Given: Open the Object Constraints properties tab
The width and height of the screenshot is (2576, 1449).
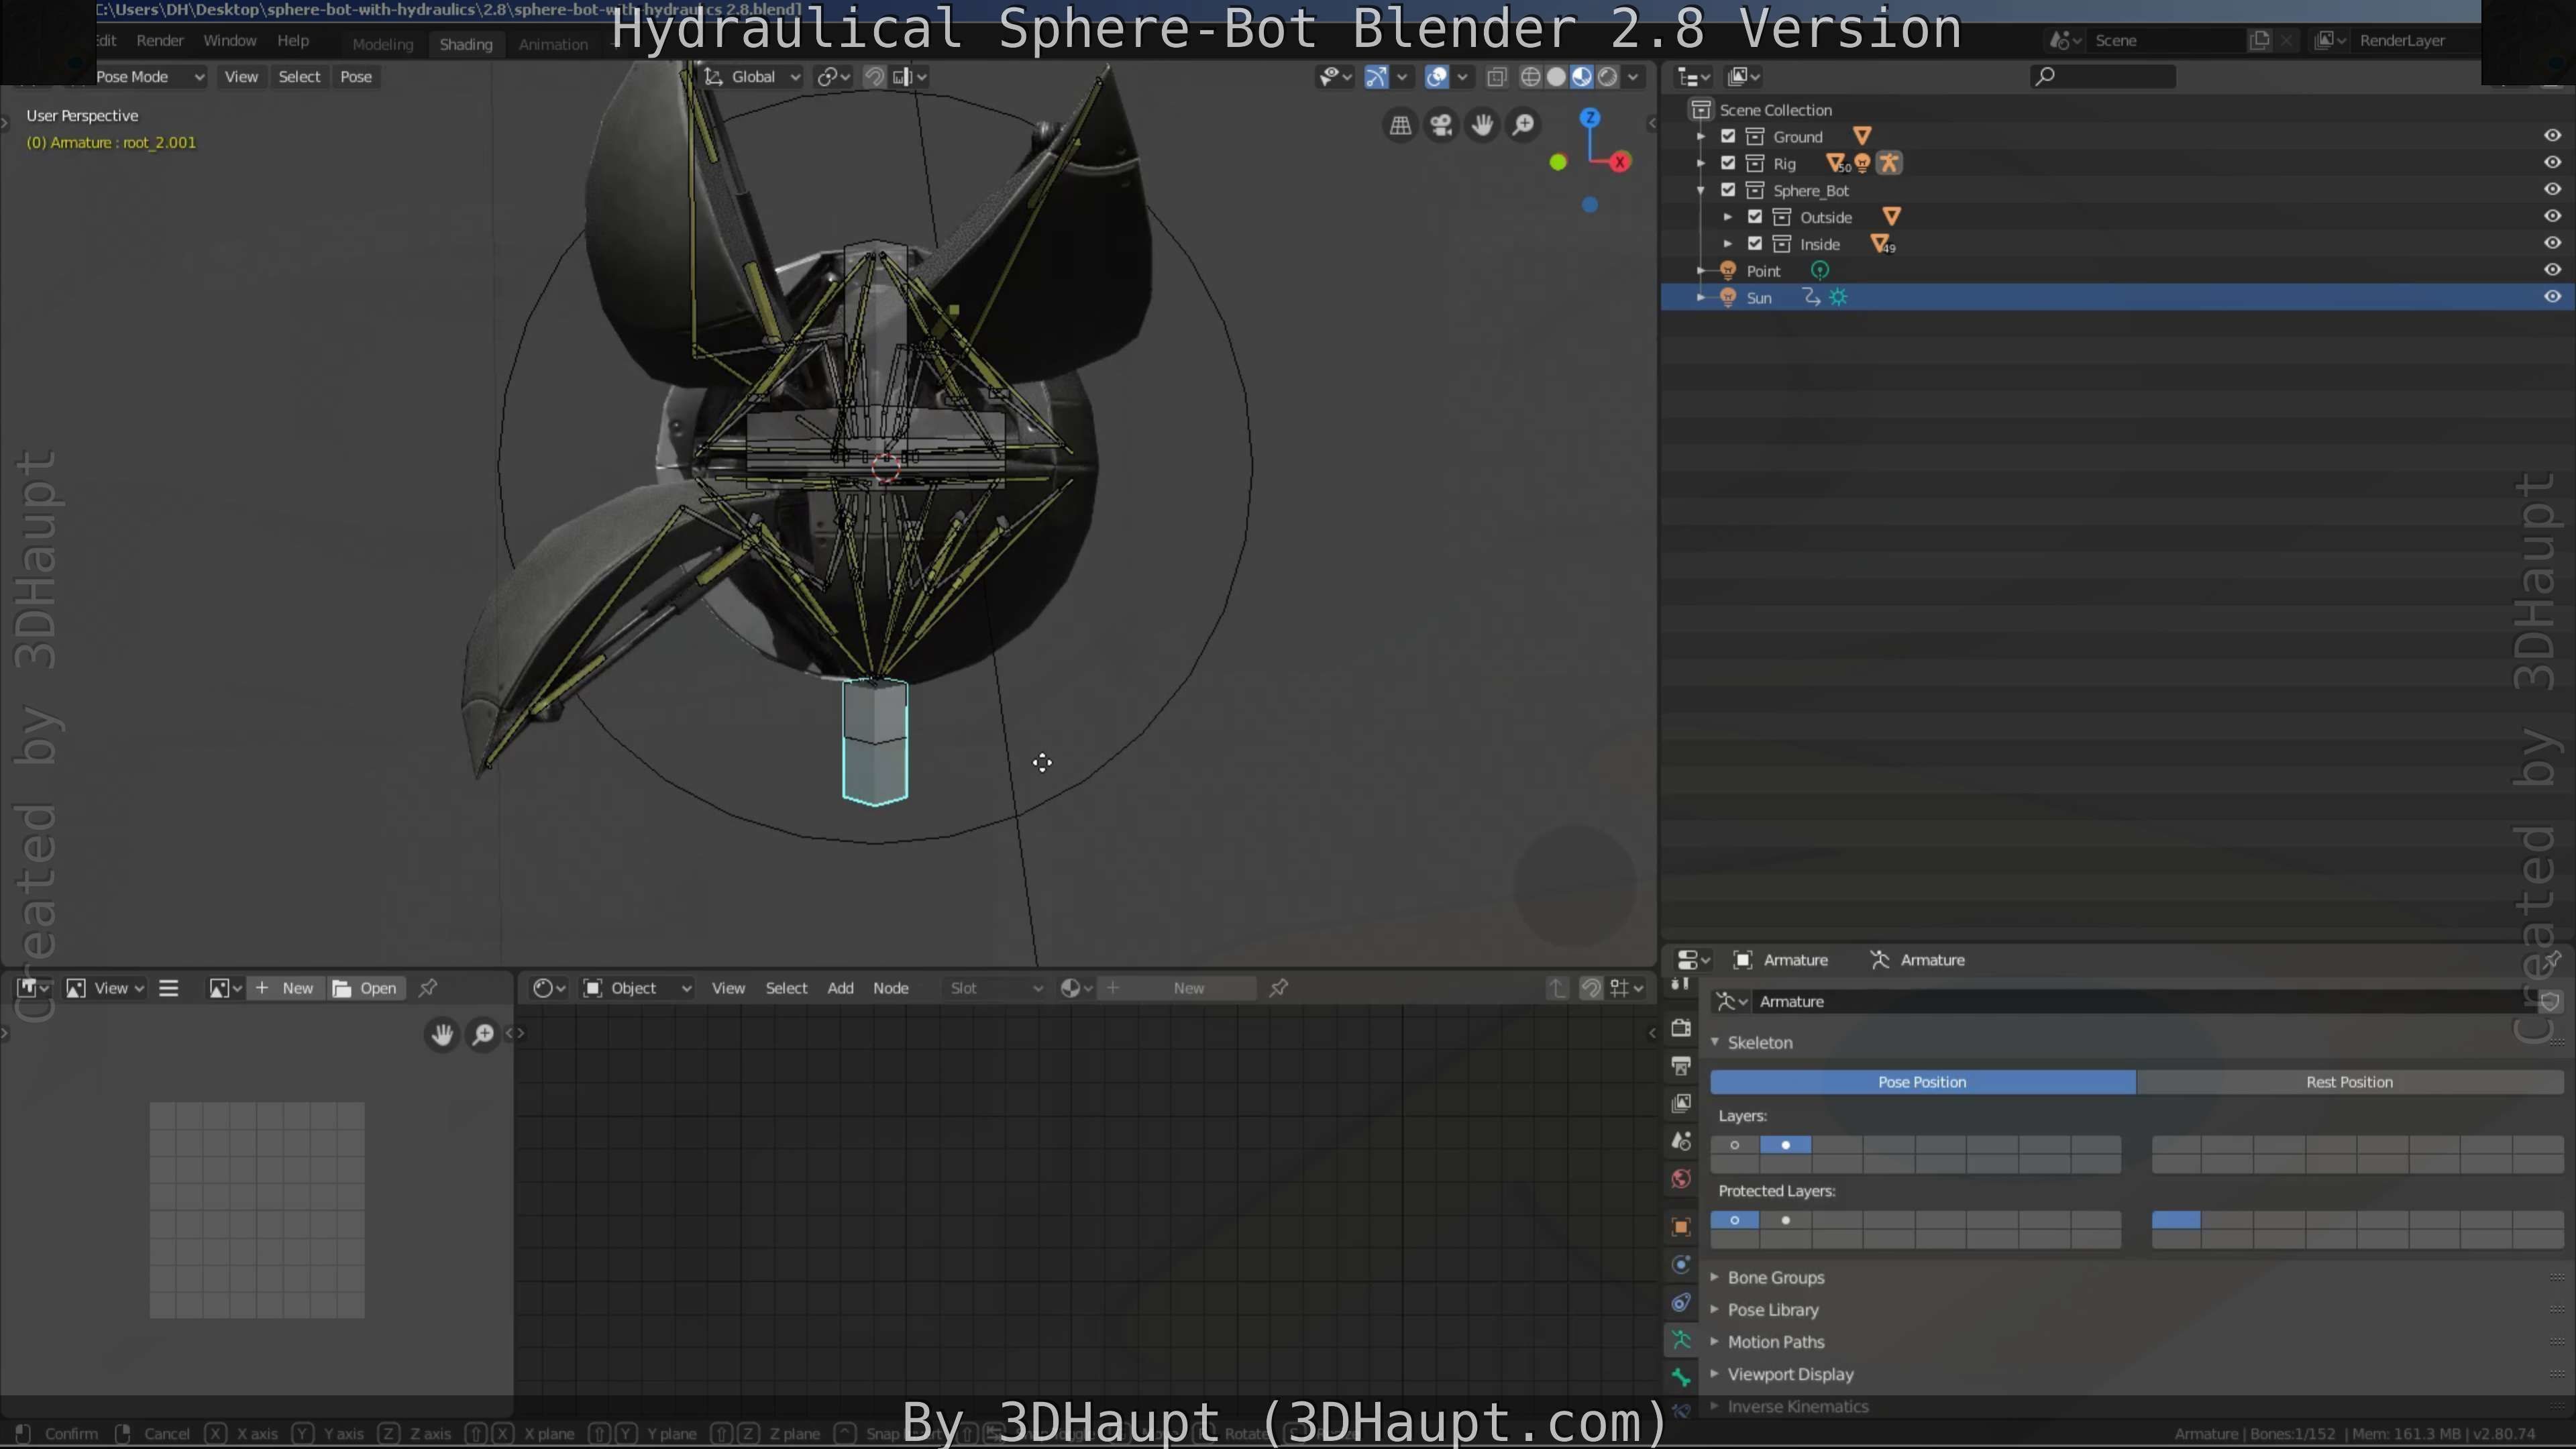Looking at the screenshot, I should click(1681, 1302).
